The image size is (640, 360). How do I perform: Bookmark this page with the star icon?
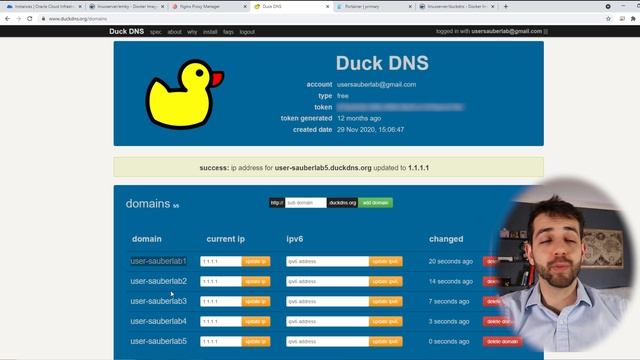[x=609, y=19]
